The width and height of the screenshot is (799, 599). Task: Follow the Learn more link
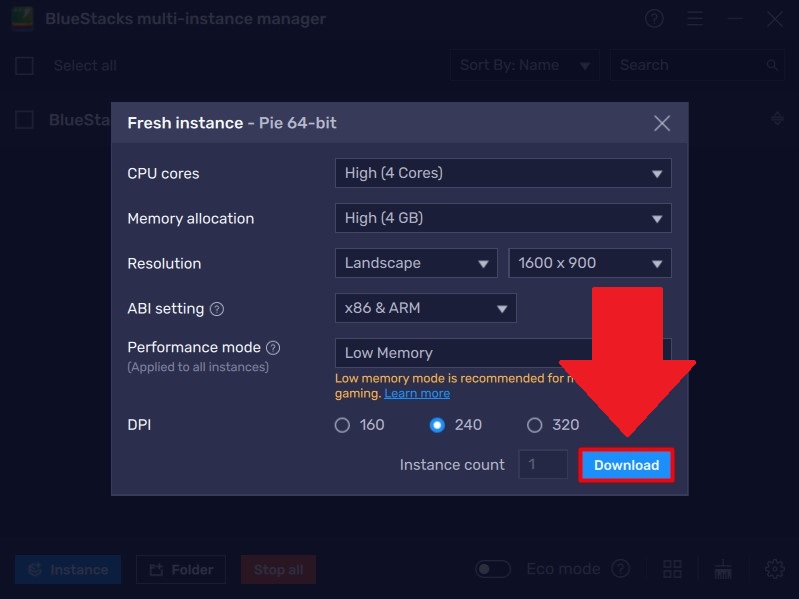[417, 393]
